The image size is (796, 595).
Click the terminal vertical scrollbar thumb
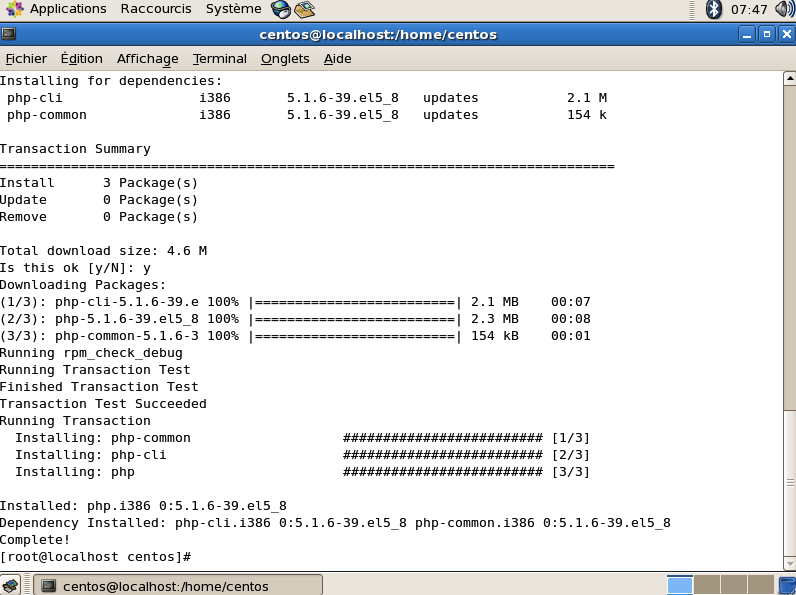click(x=789, y=482)
